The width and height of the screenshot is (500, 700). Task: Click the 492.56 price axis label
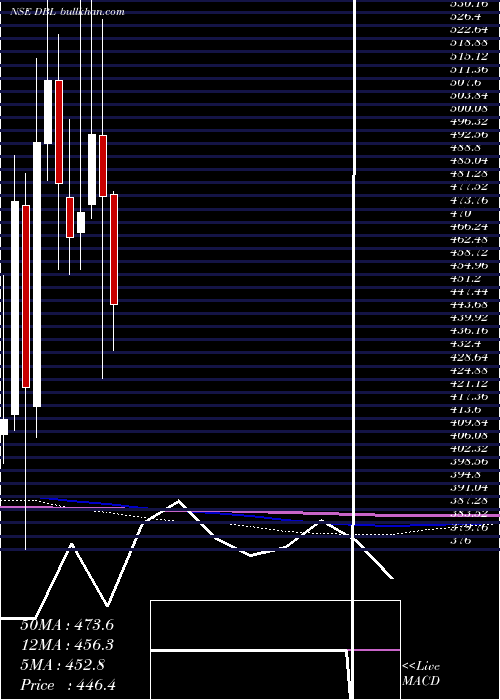470,135
